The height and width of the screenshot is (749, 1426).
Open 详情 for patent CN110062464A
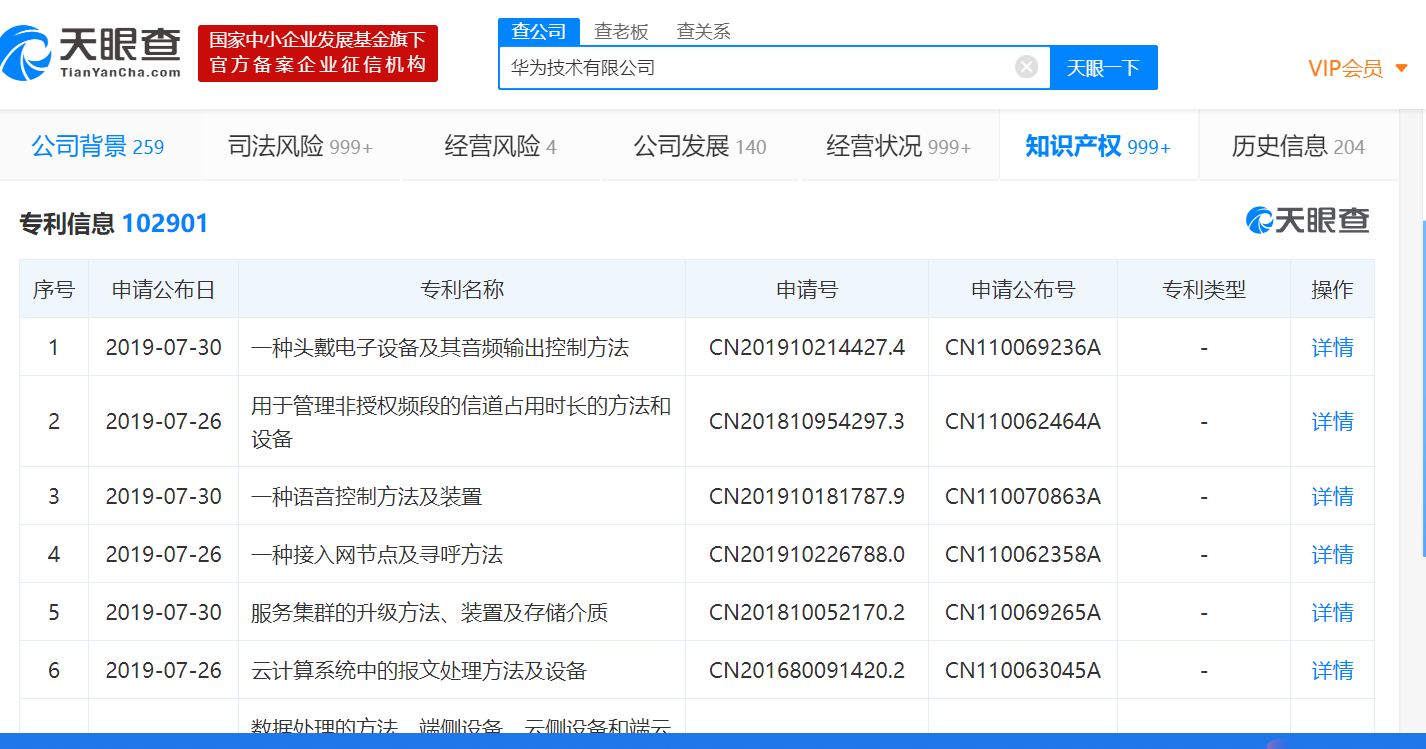point(1332,421)
